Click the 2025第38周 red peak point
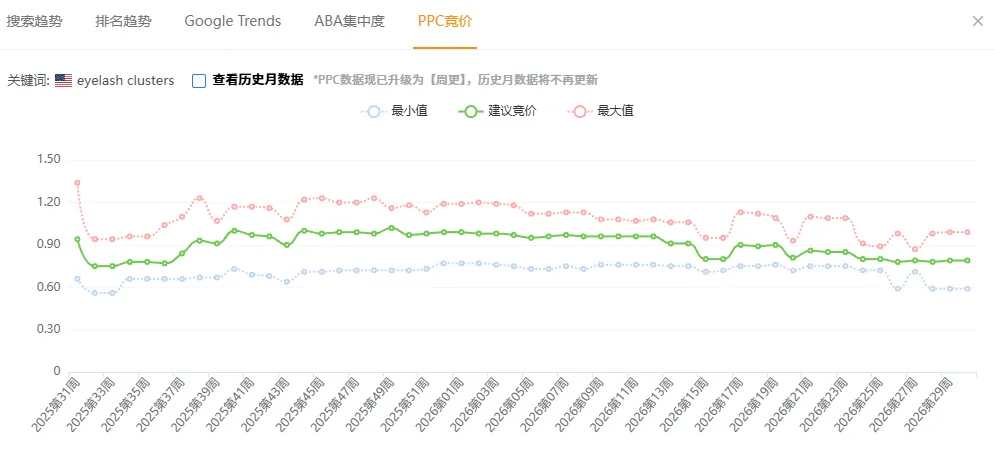The image size is (994, 459). [x=199, y=198]
